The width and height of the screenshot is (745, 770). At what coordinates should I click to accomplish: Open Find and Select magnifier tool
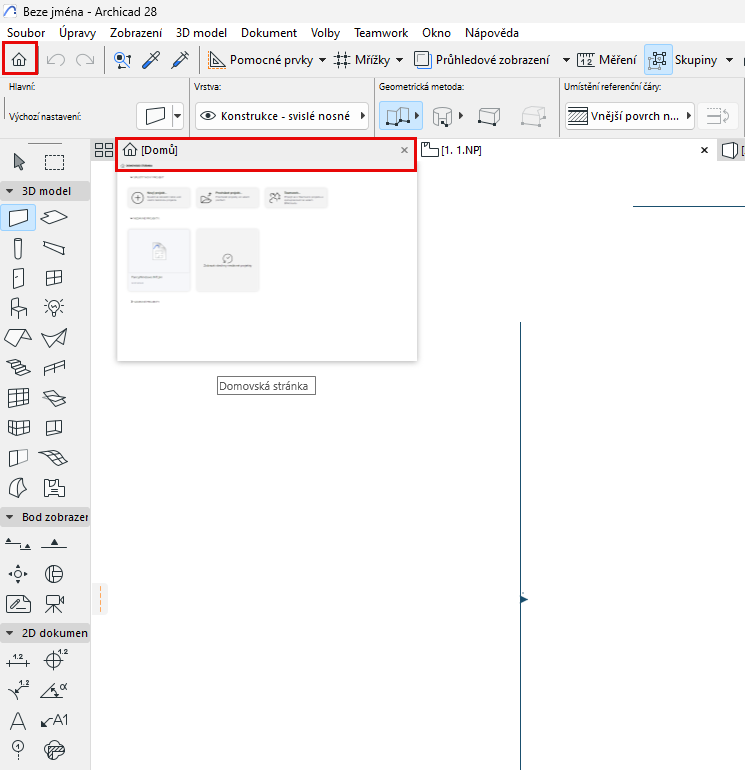[122, 60]
